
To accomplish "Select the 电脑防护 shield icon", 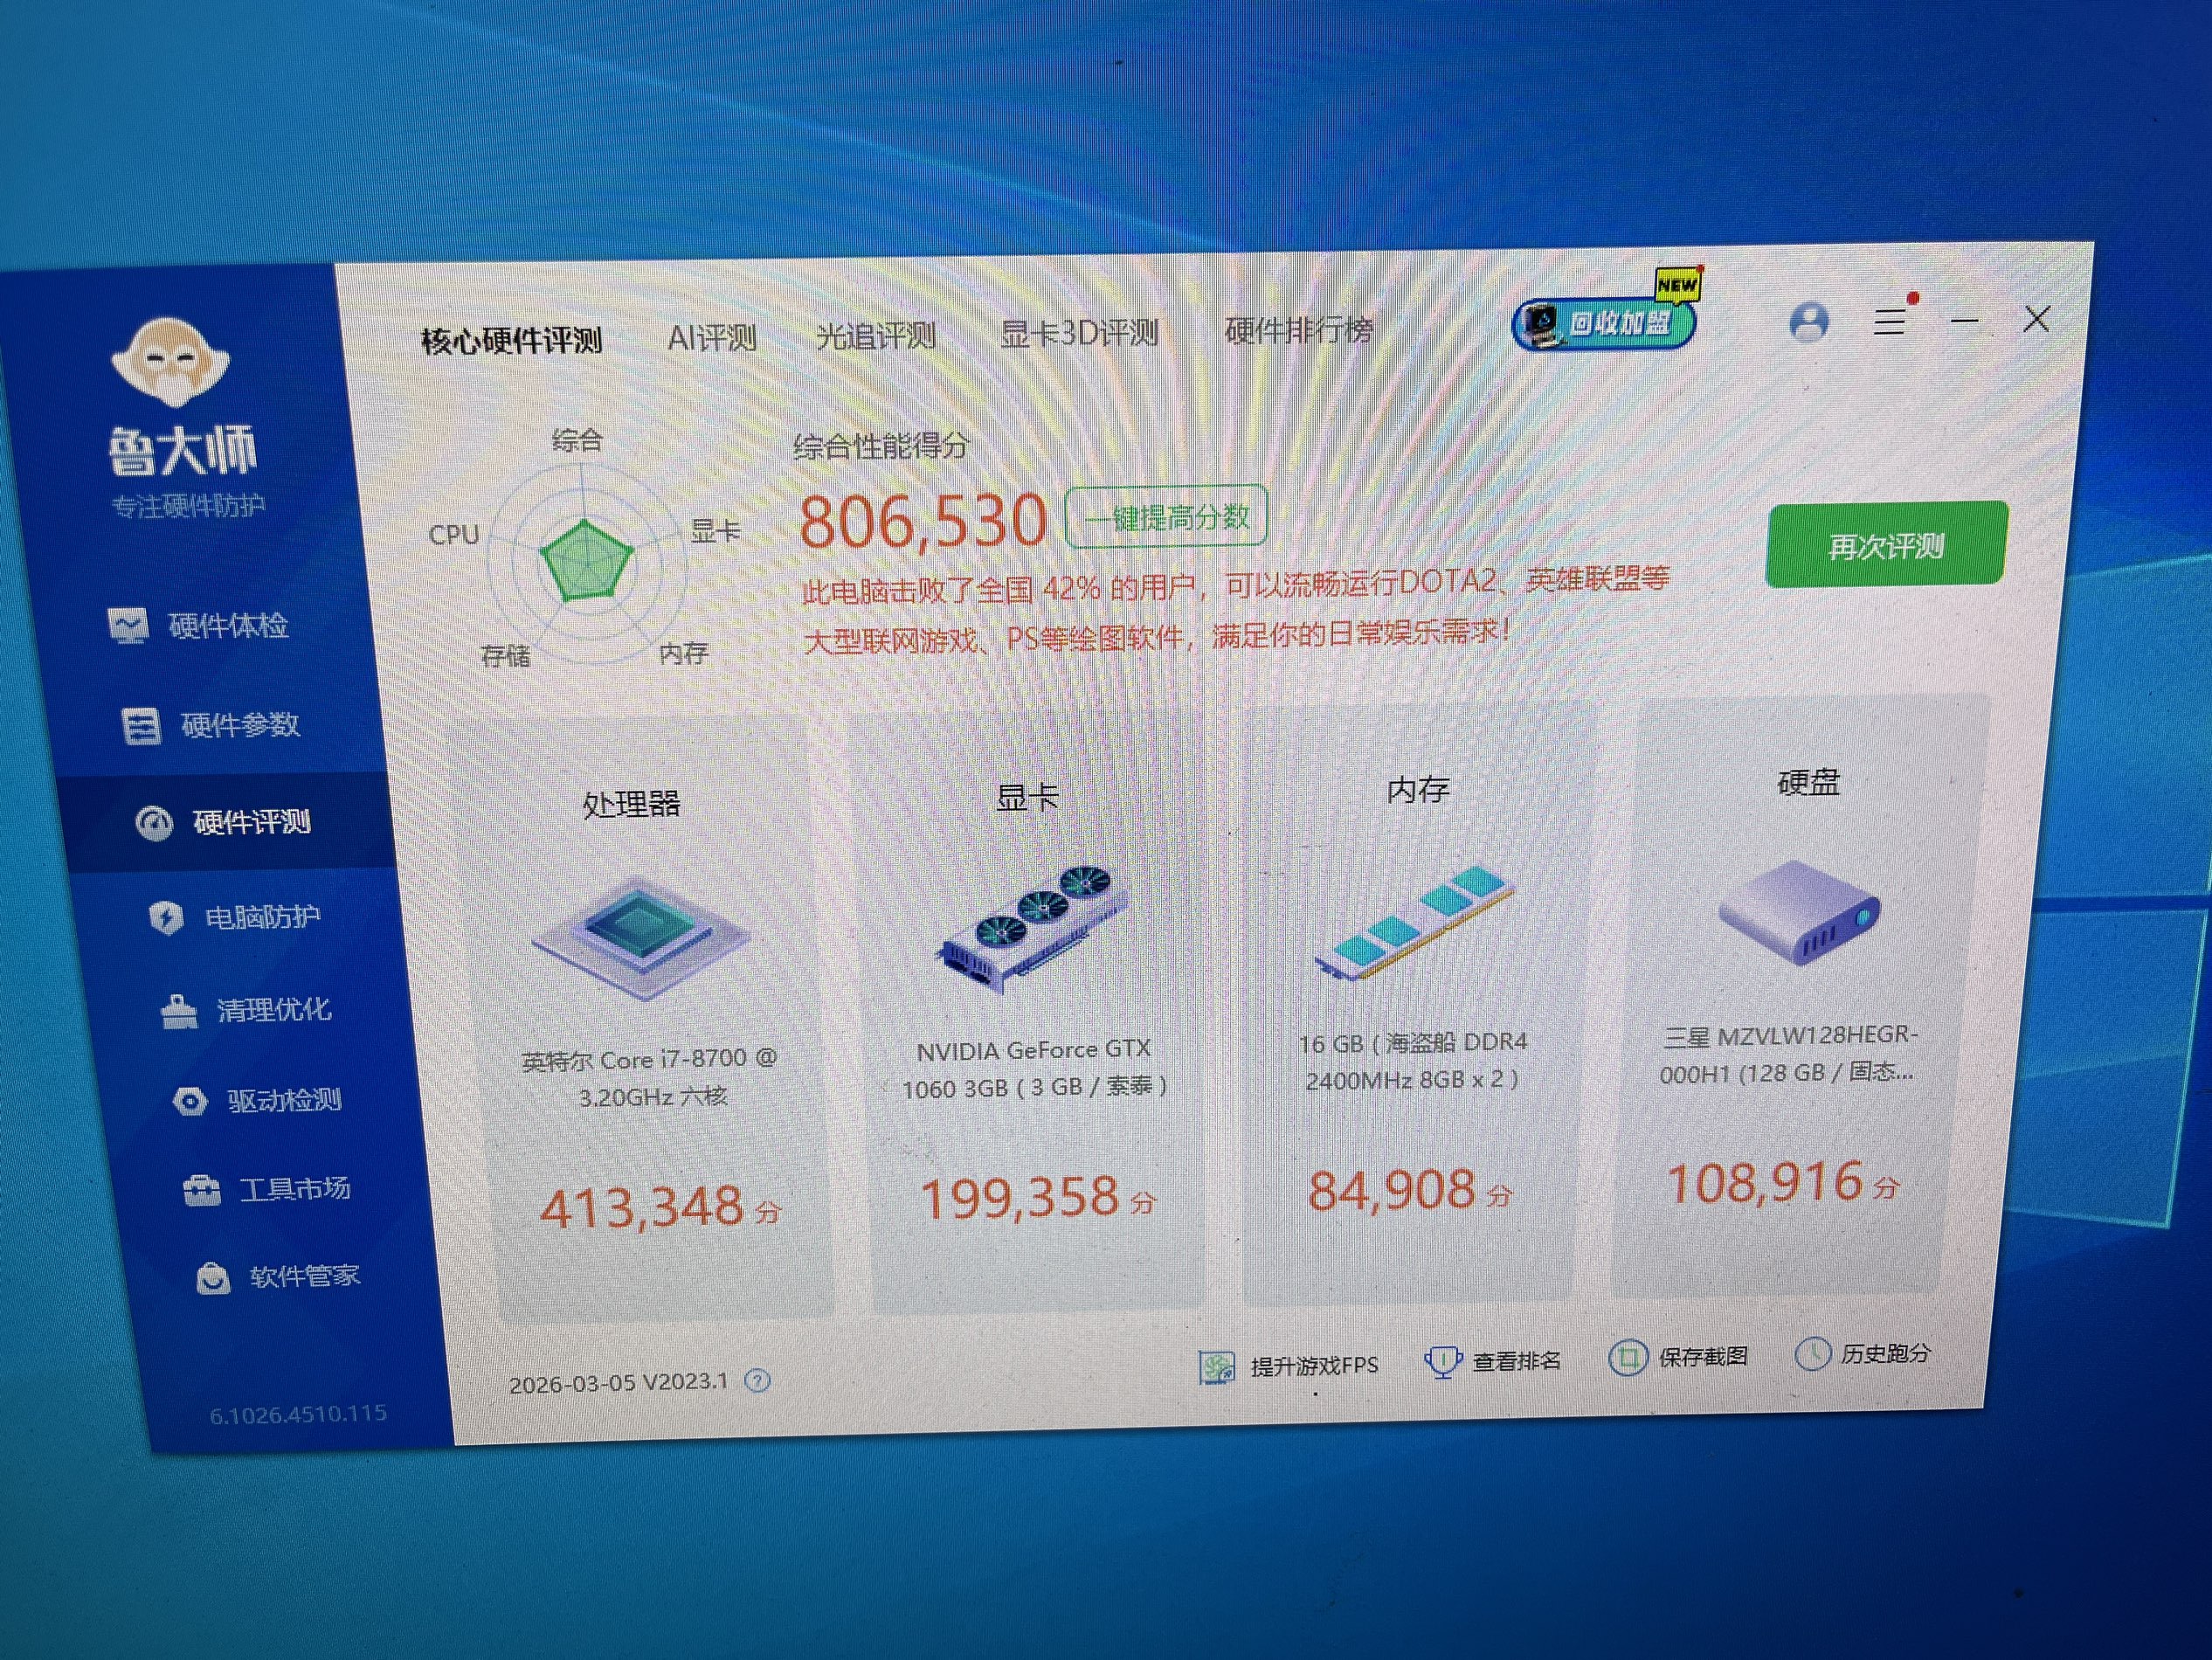I will [x=166, y=917].
